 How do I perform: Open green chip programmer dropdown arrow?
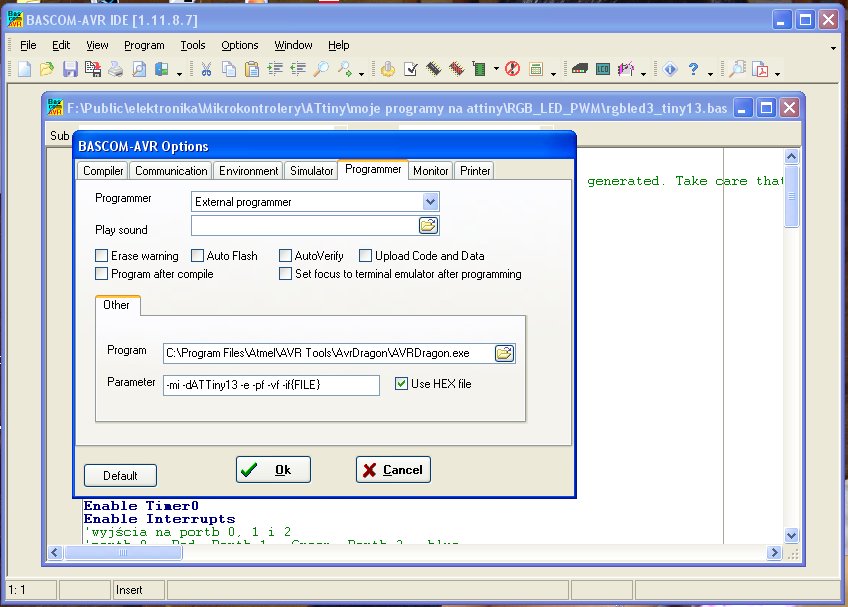[x=496, y=69]
